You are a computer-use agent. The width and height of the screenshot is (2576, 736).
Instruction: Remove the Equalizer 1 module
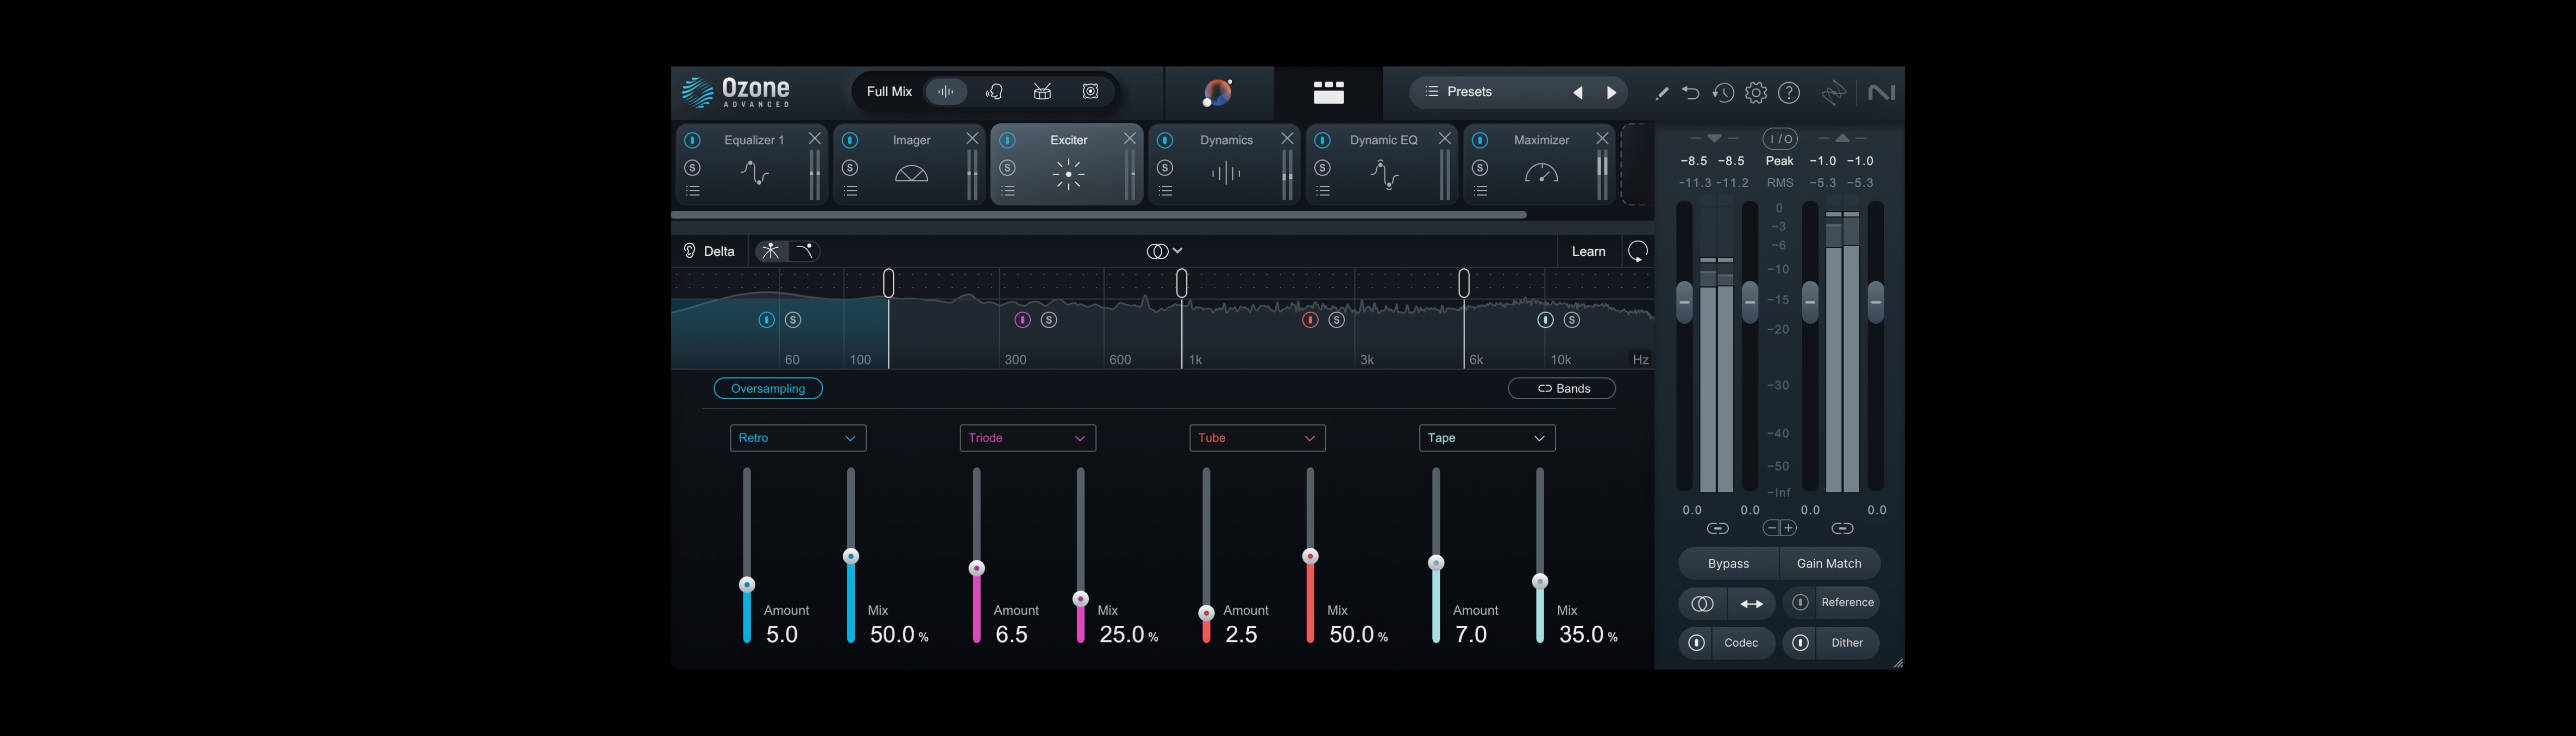(x=814, y=139)
